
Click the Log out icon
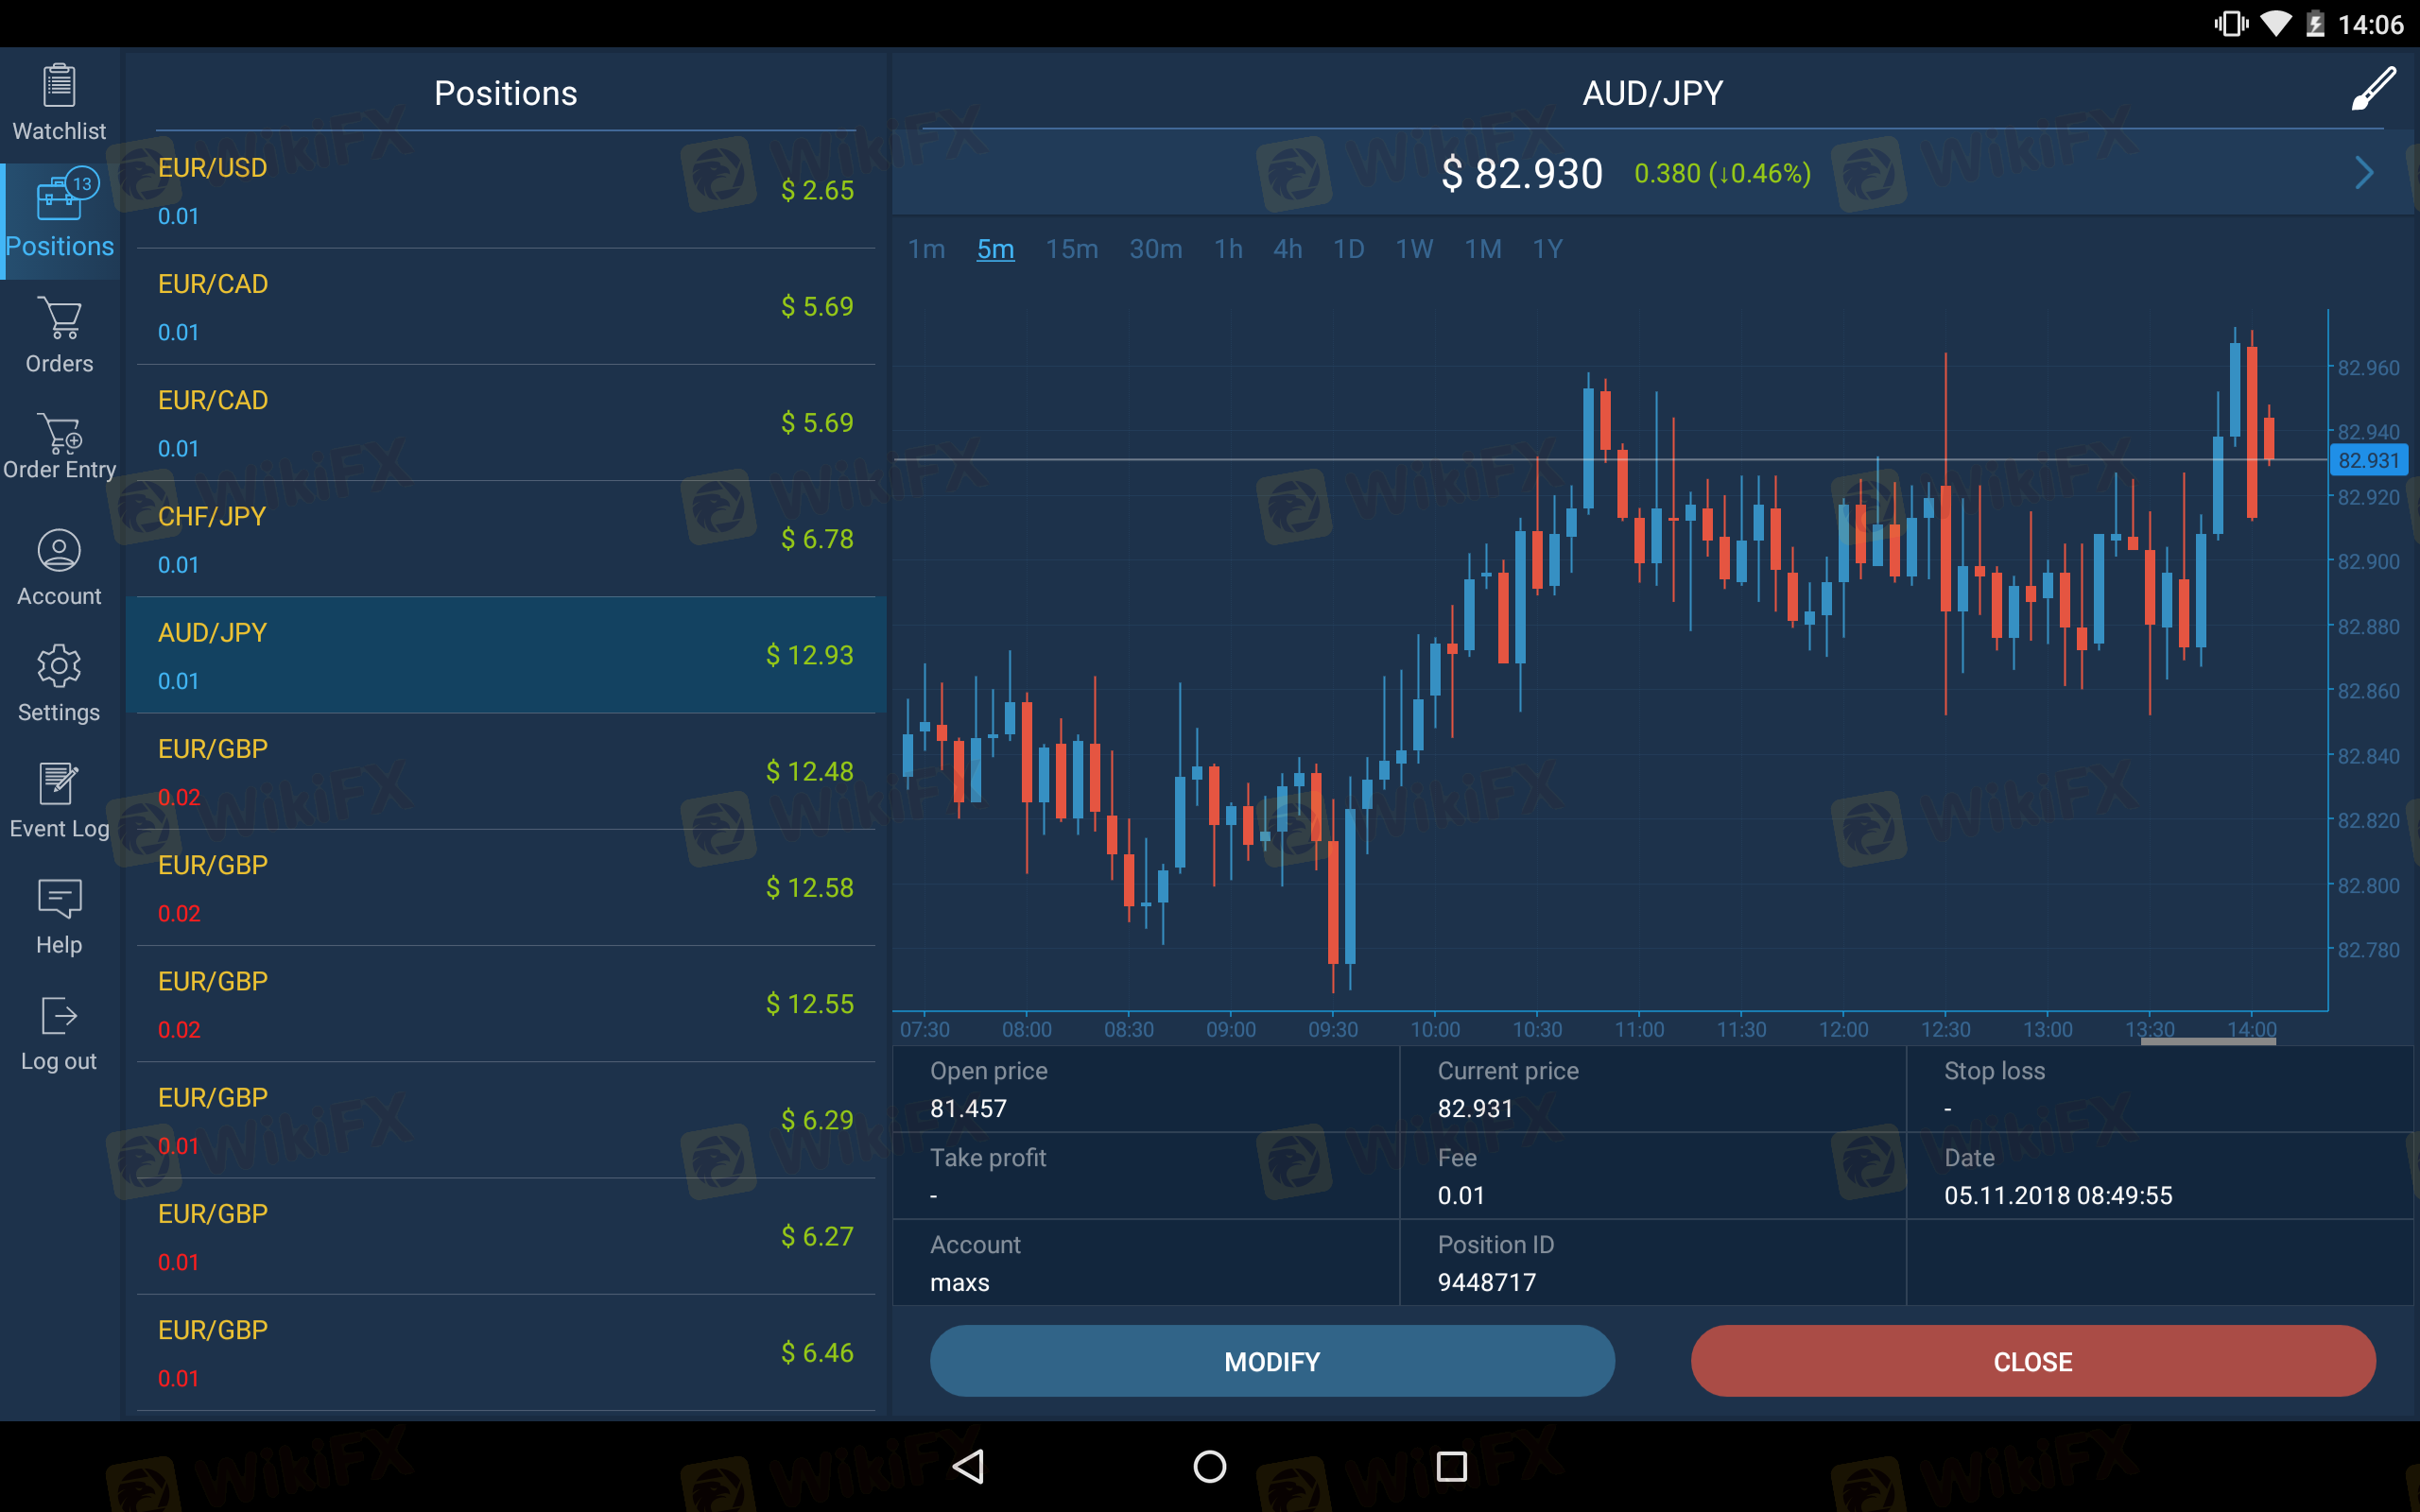59,1016
